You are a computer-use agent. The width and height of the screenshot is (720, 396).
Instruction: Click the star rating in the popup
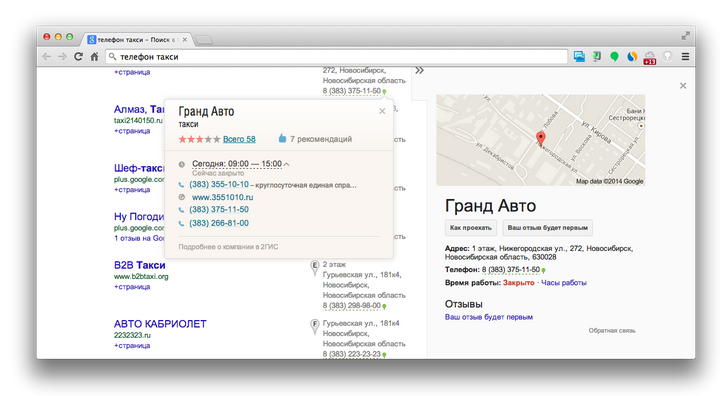199,139
